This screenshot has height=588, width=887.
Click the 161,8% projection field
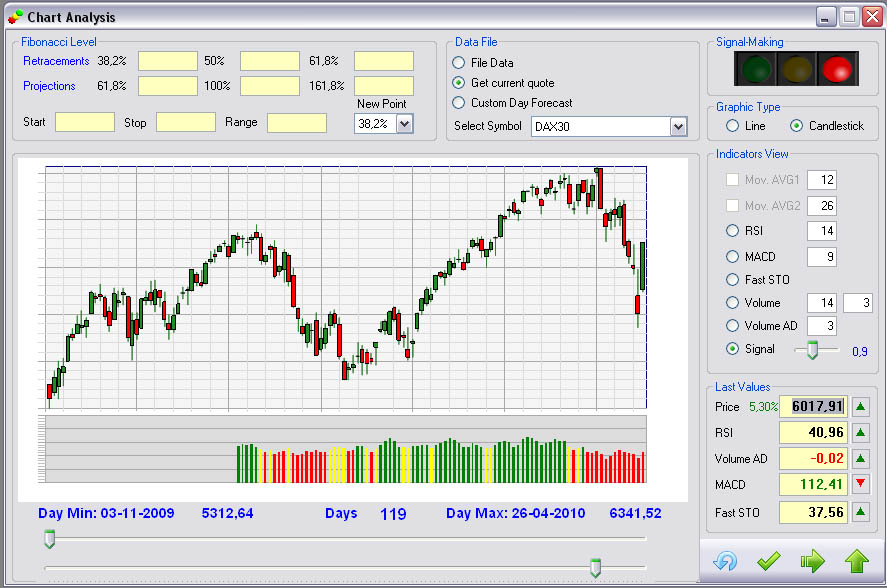tap(384, 86)
